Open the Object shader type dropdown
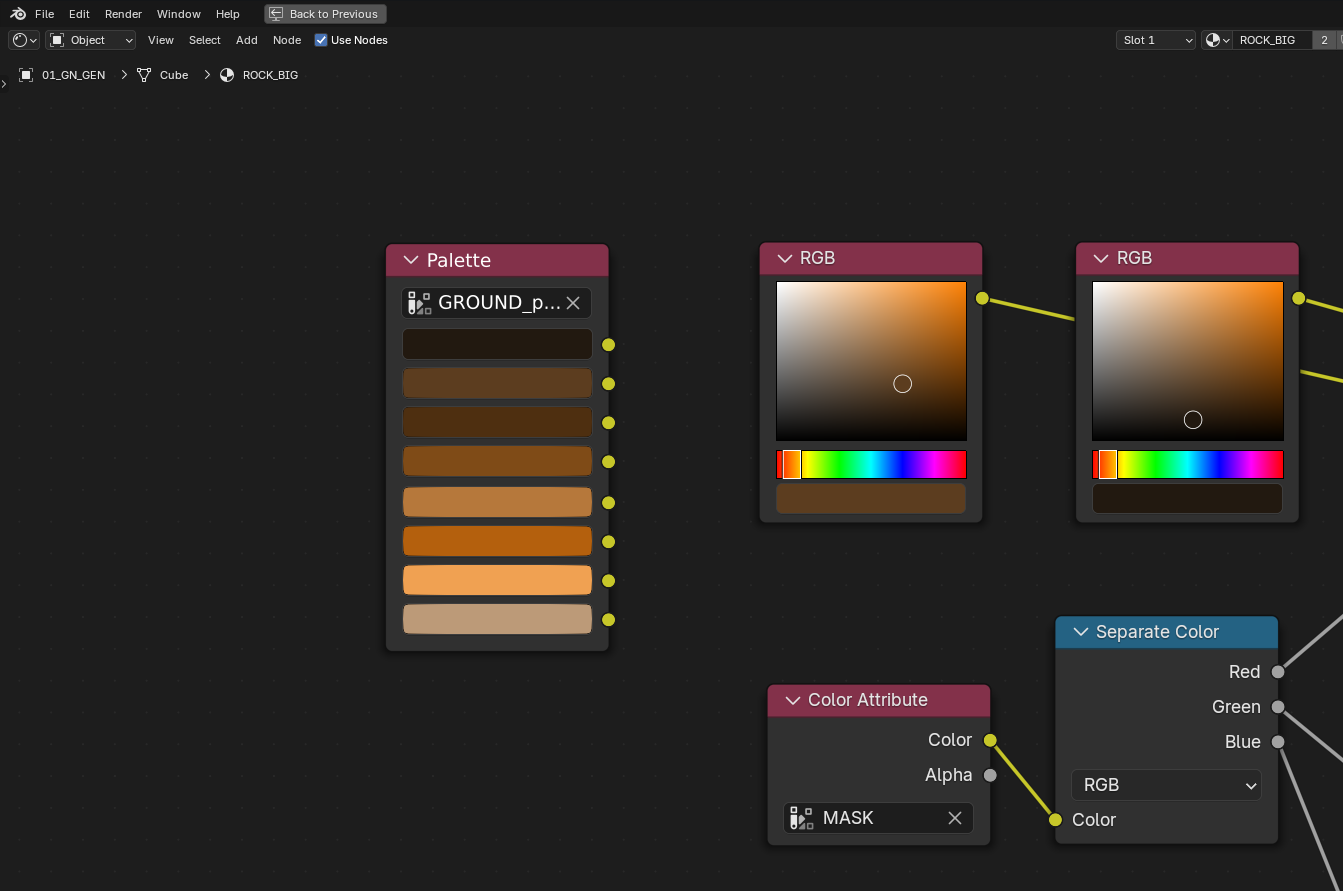The height and width of the screenshot is (891, 1343). (x=91, y=40)
